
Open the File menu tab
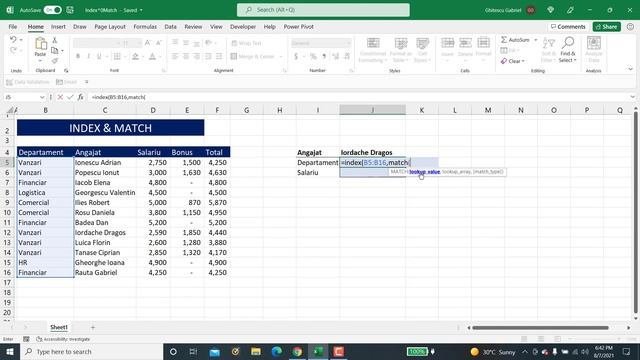13,27
